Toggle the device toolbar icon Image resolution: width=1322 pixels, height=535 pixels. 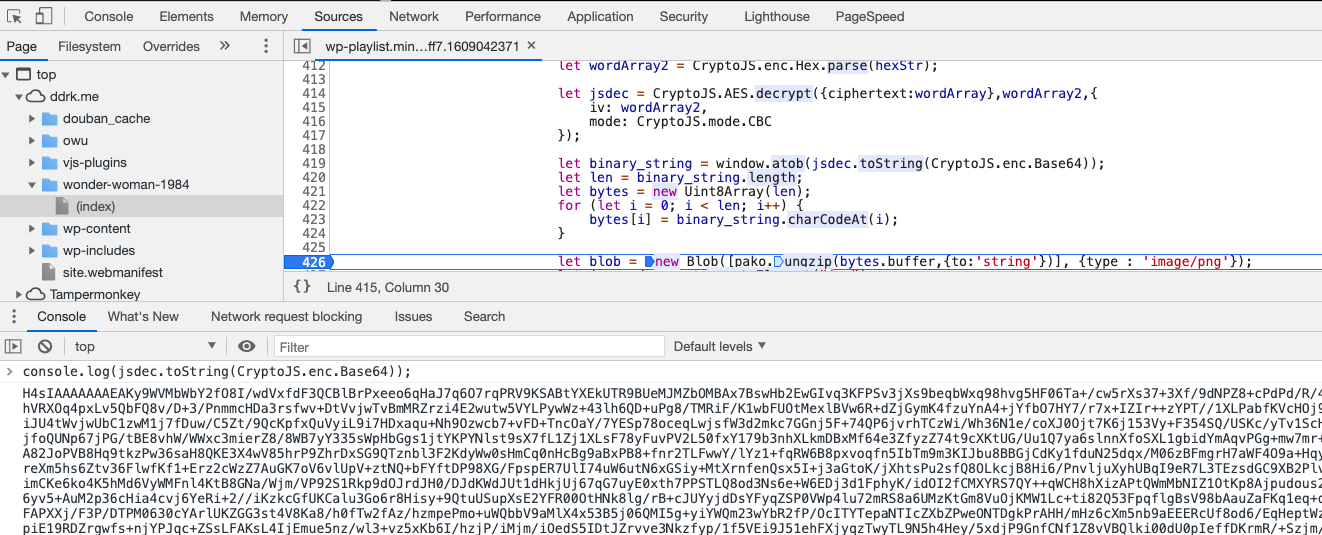click(44, 16)
